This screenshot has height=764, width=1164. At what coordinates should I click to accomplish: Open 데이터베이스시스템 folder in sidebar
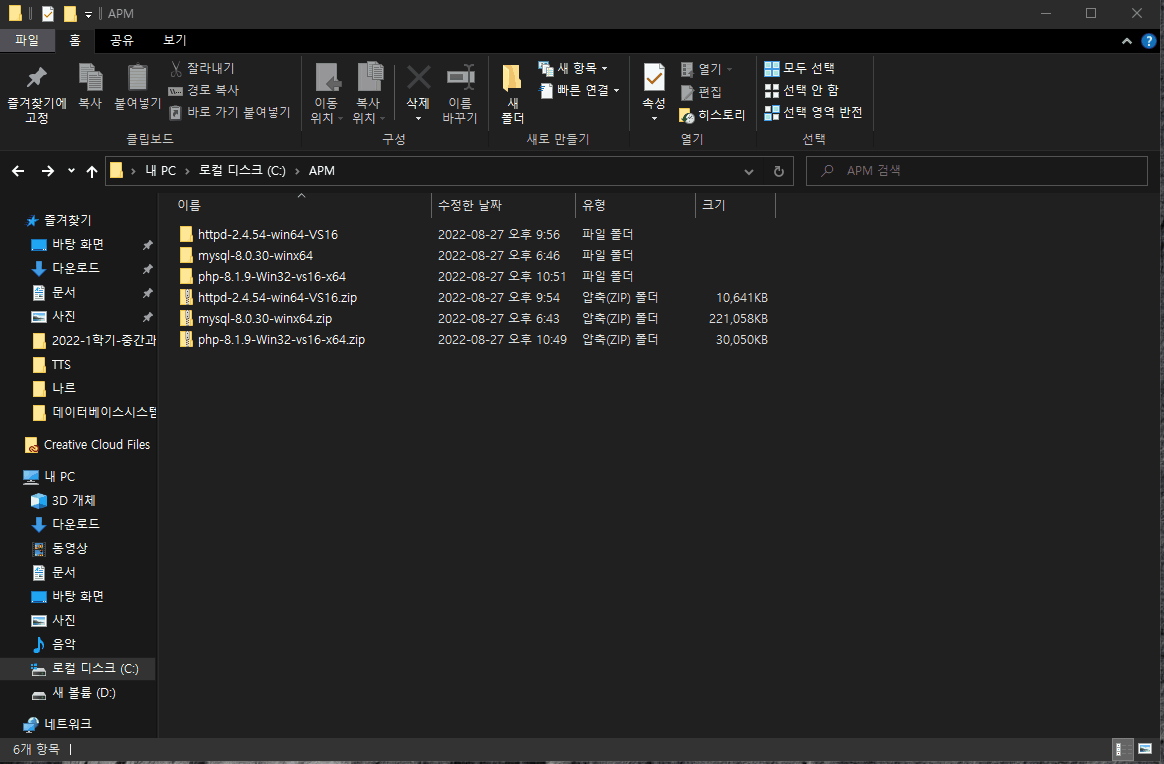104,412
